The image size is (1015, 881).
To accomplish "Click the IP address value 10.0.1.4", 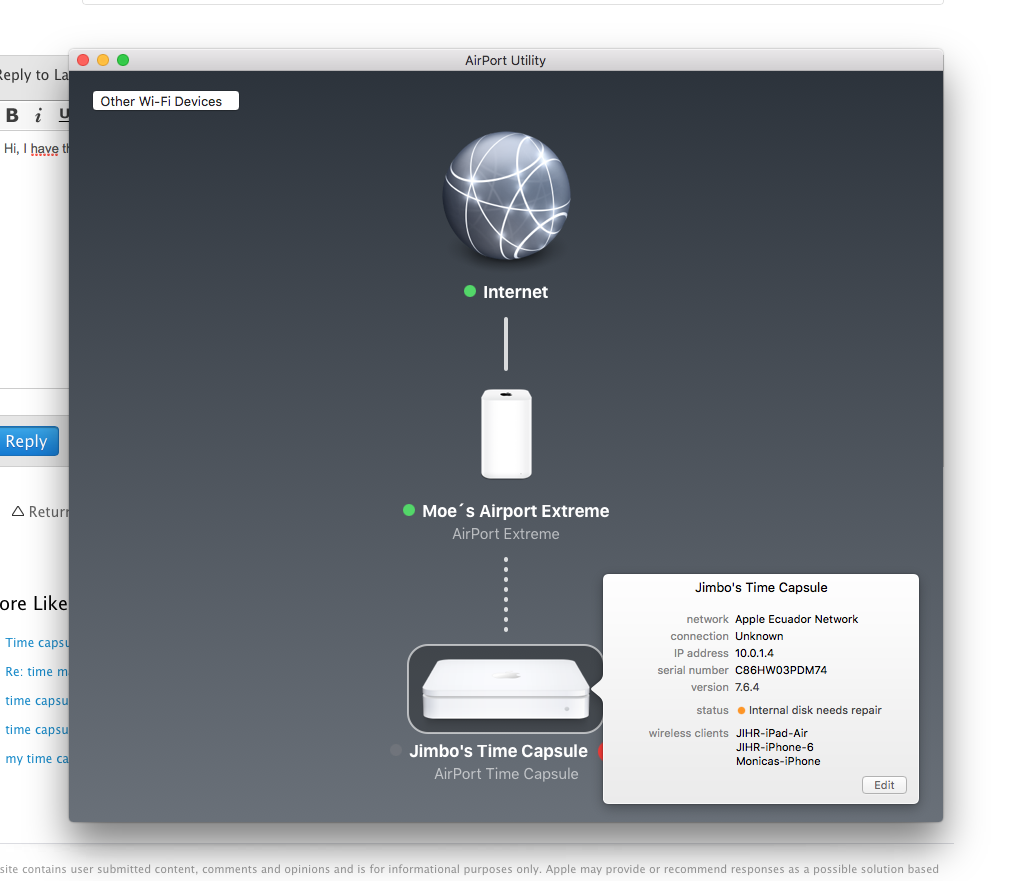I will (x=754, y=653).
